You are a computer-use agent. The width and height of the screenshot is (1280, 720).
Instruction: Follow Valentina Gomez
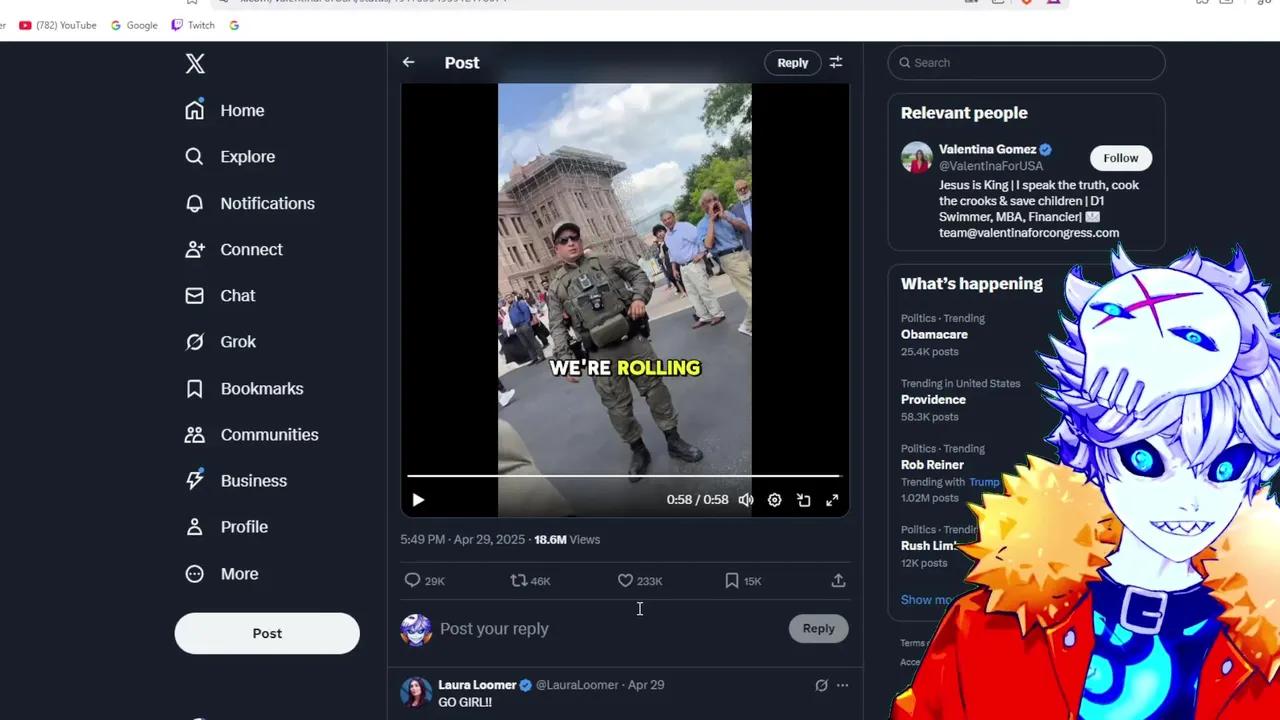1120,158
